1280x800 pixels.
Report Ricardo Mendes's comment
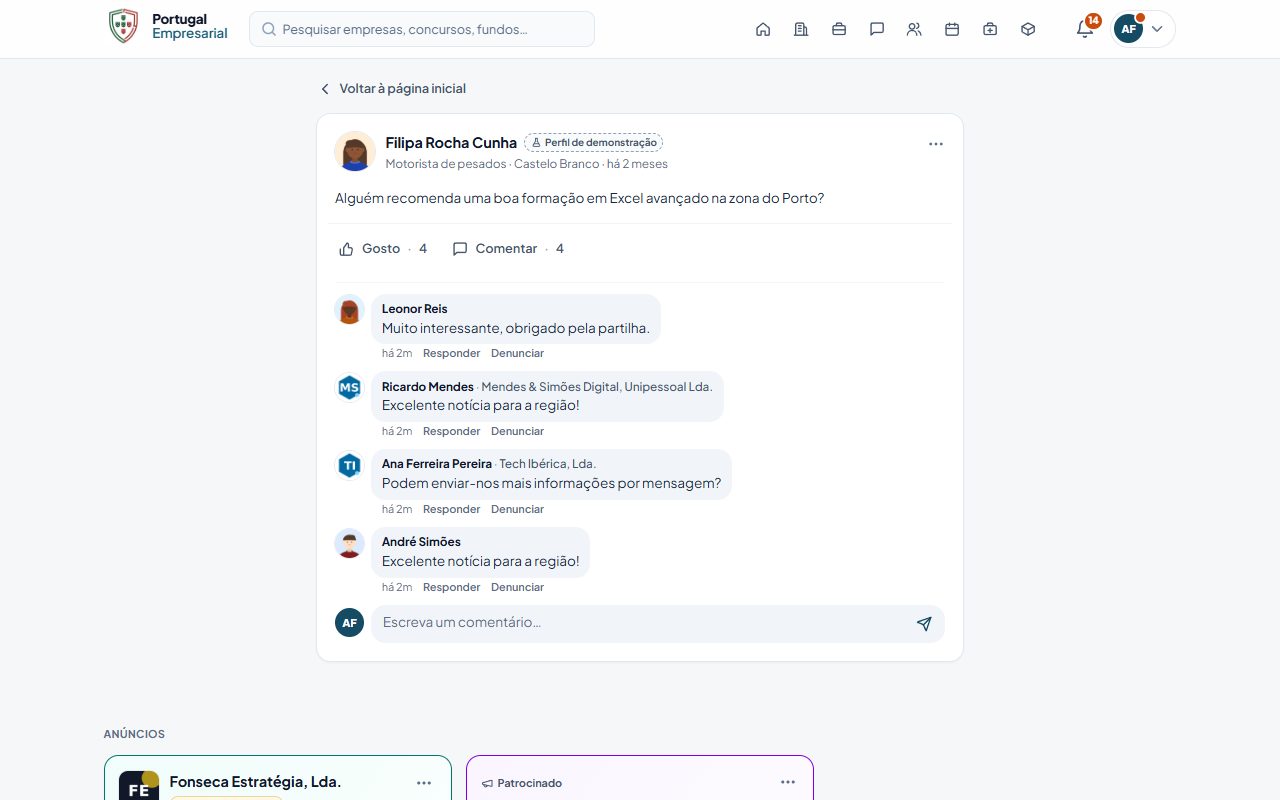click(517, 431)
